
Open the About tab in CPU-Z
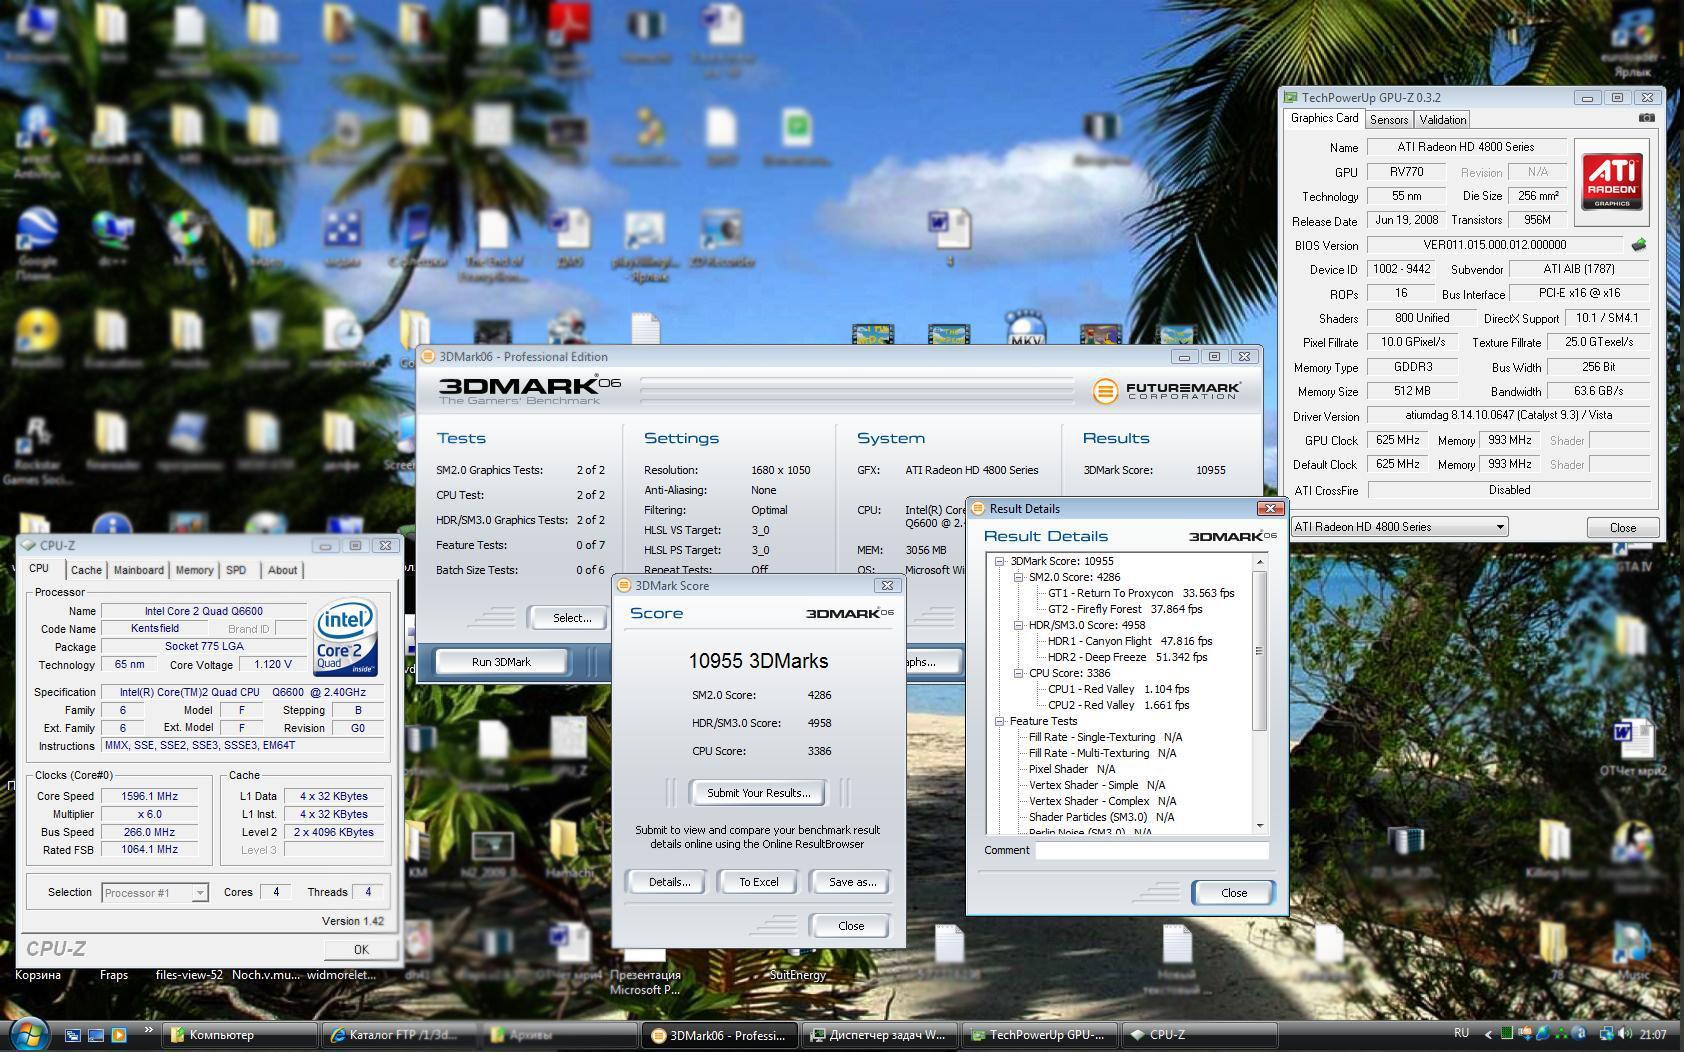282,570
